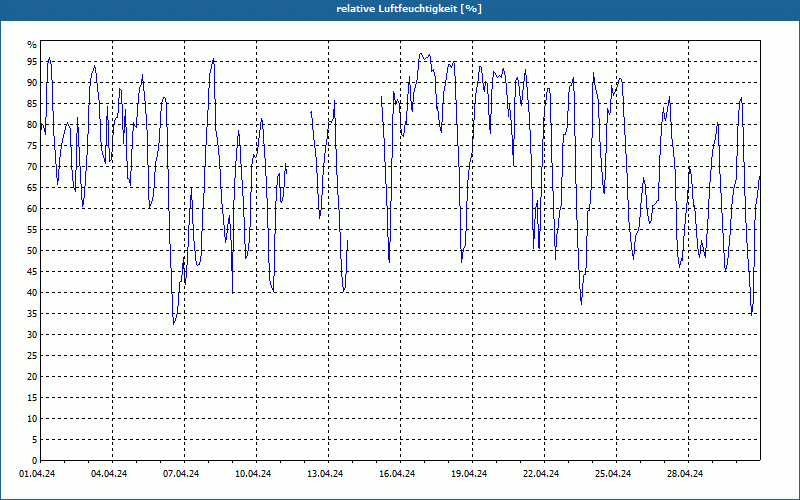800x500 pixels.
Task: Click the y-axis value 5
Action: point(34,440)
